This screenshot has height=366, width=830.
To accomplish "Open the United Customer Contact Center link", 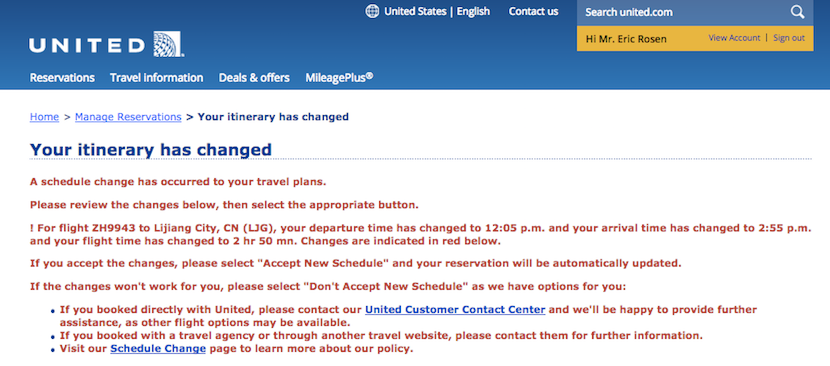I will (455, 309).
